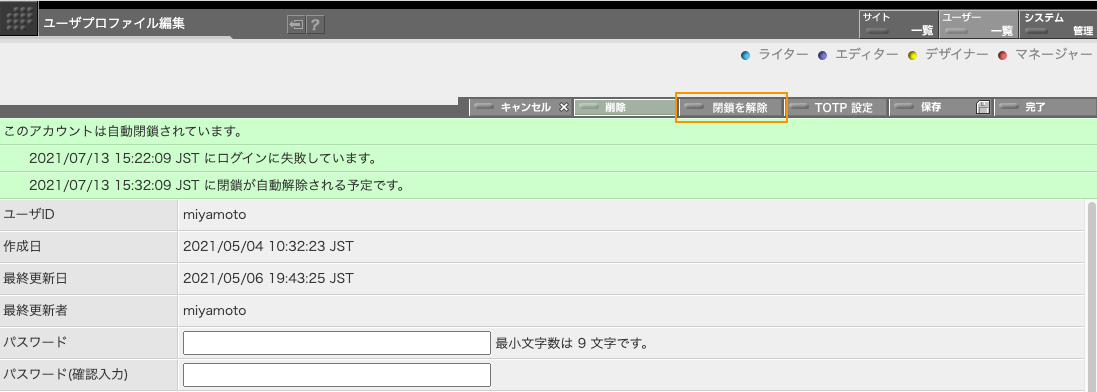
Task: Click the yellow デザイナー role dot
Action: click(x=912, y=55)
